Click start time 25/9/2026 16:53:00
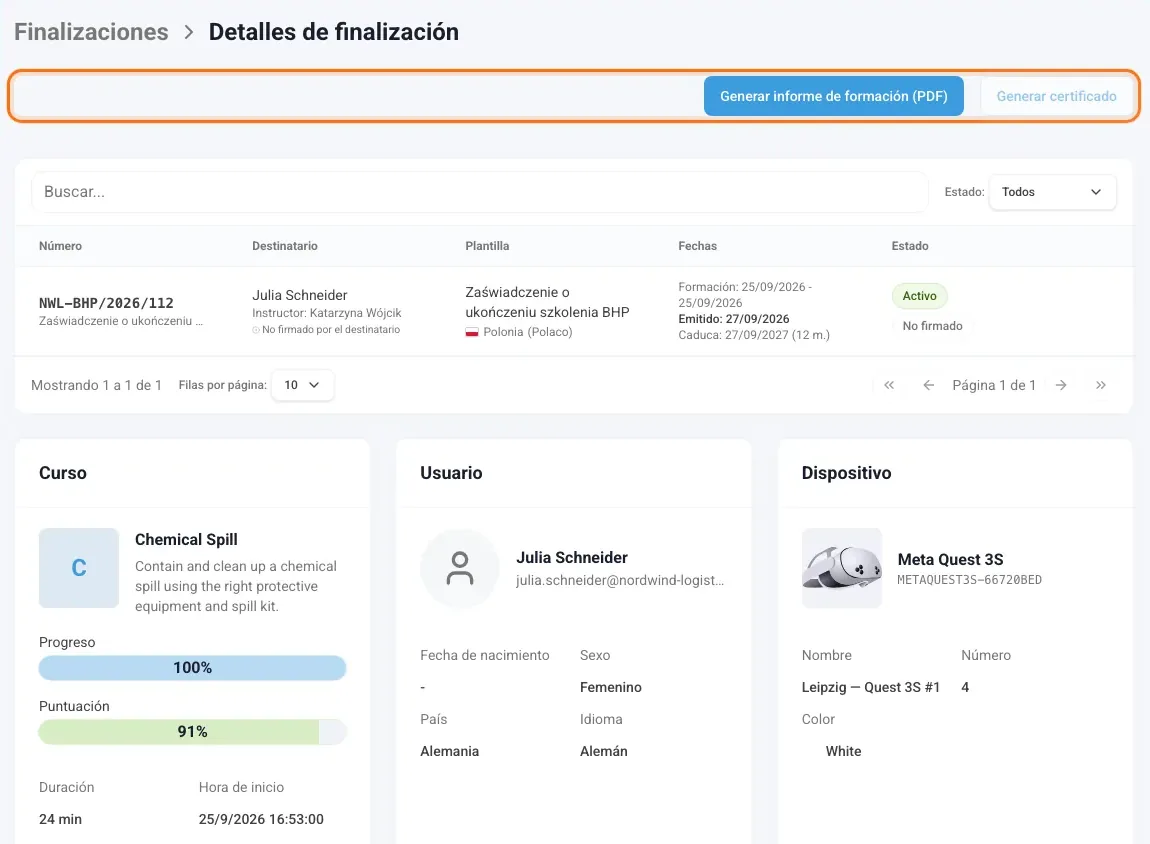Image resolution: width=1150 pixels, height=844 pixels. (261, 819)
